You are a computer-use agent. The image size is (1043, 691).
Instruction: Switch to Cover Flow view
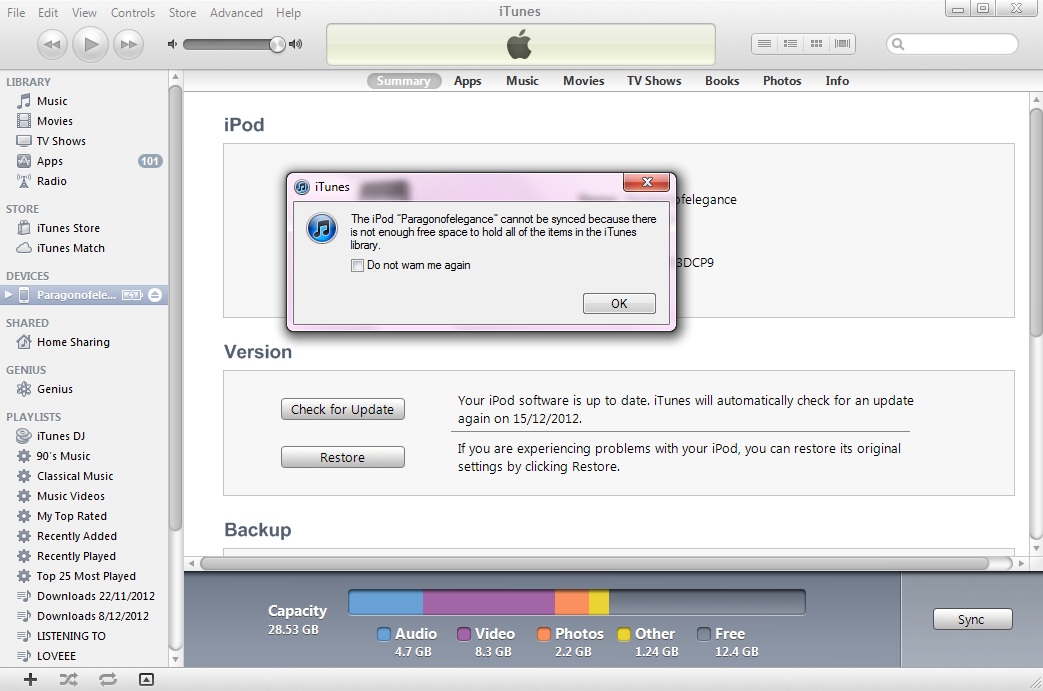click(842, 43)
